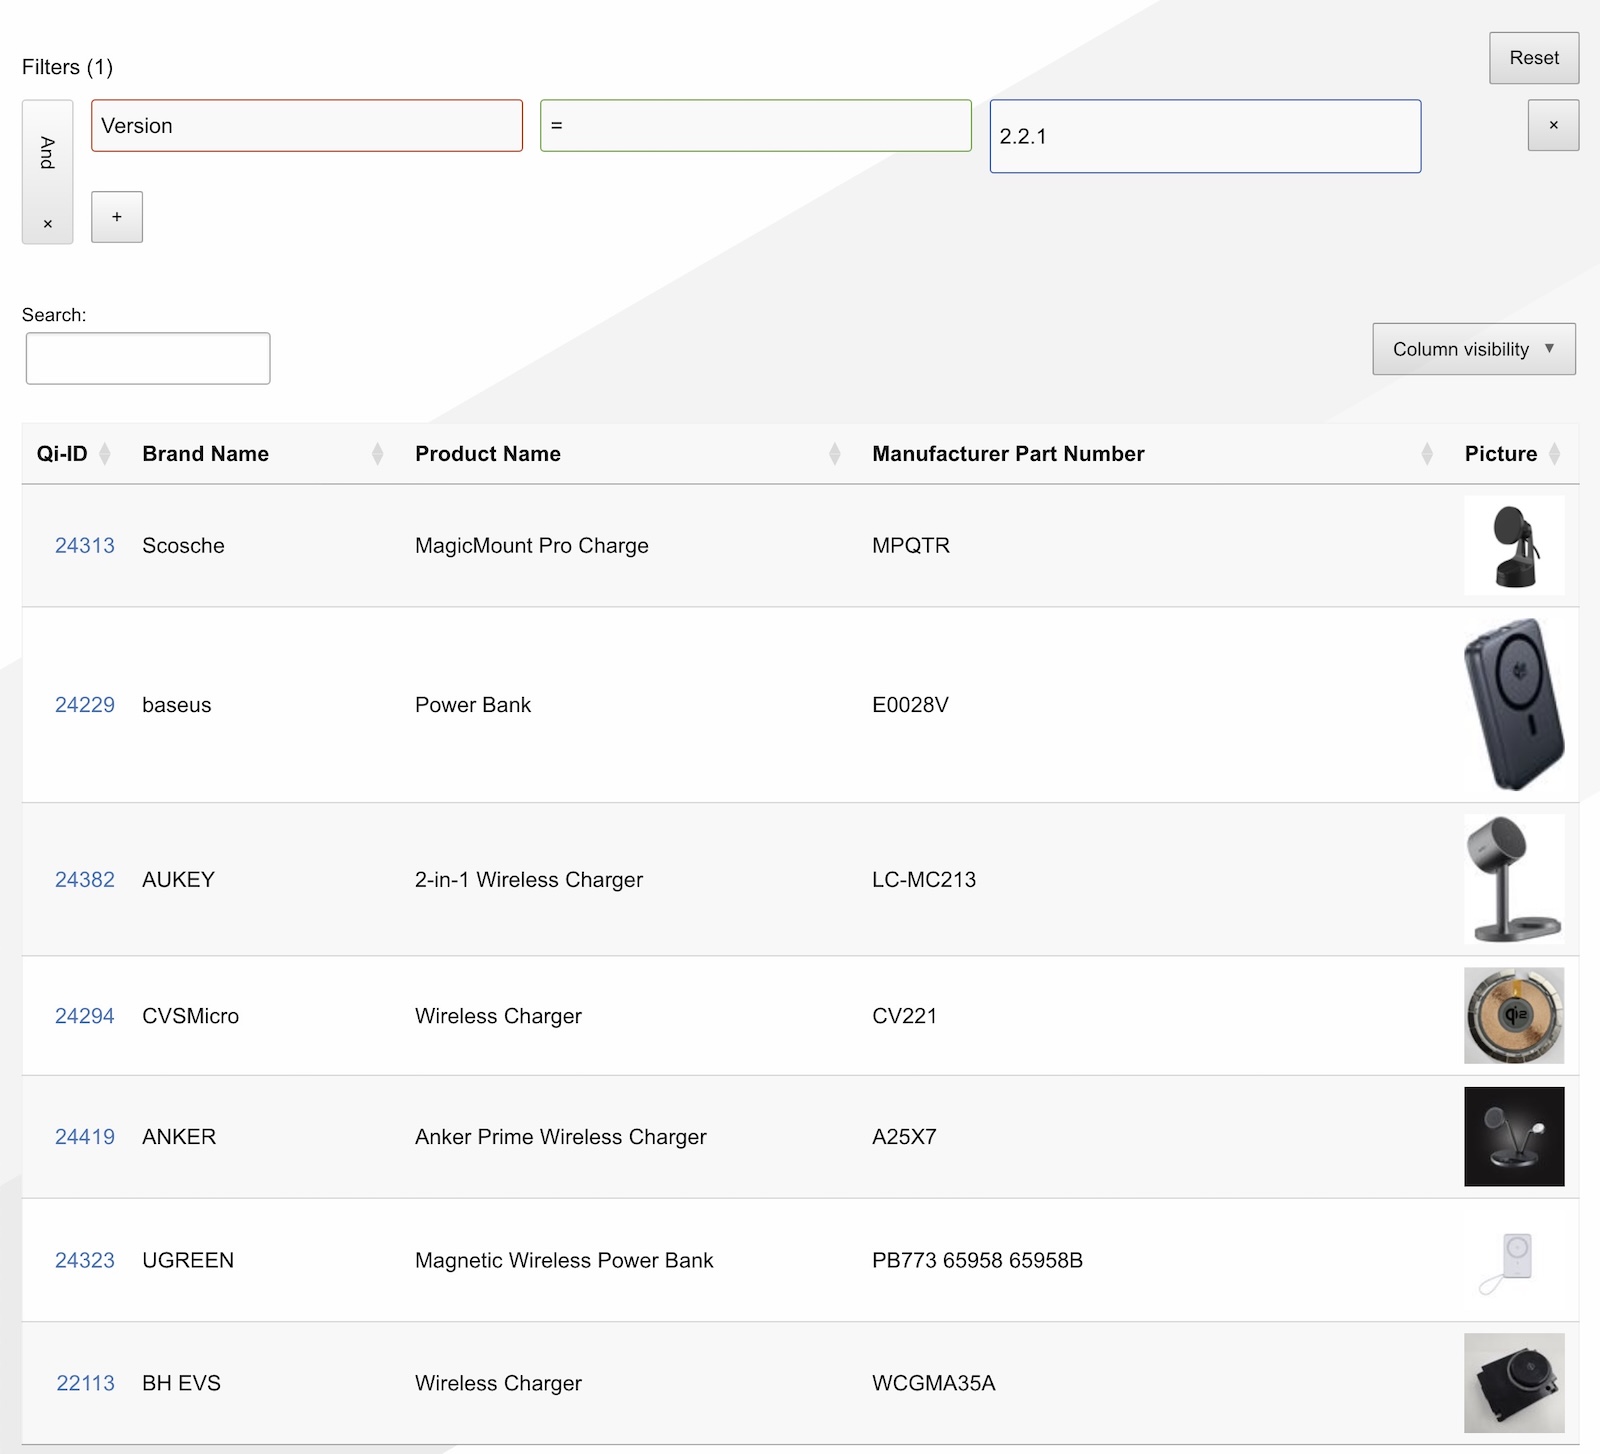Change the equals condition operator
The image size is (1600, 1454).
[x=755, y=126]
